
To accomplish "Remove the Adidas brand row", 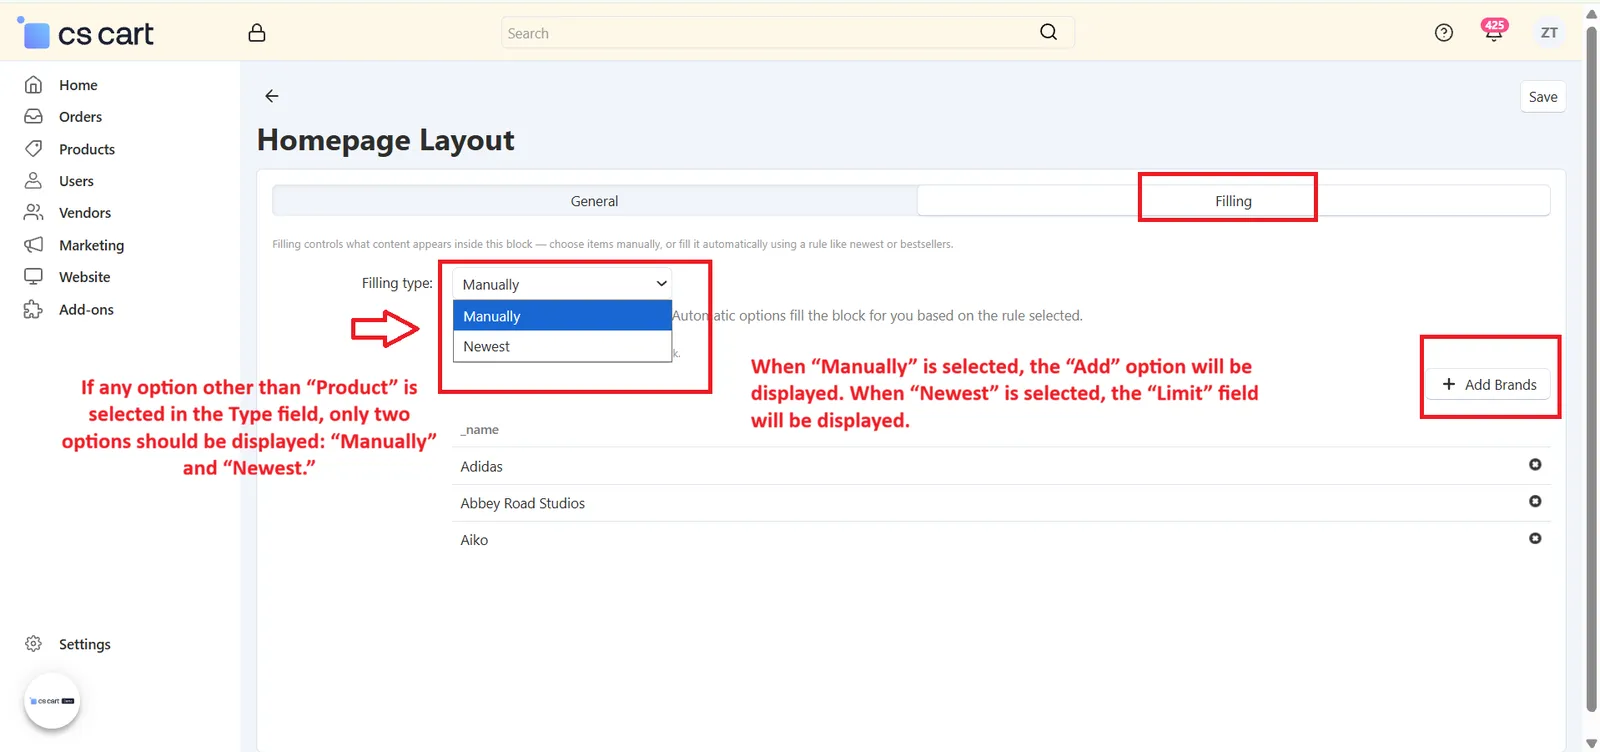I will pyautogui.click(x=1535, y=464).
